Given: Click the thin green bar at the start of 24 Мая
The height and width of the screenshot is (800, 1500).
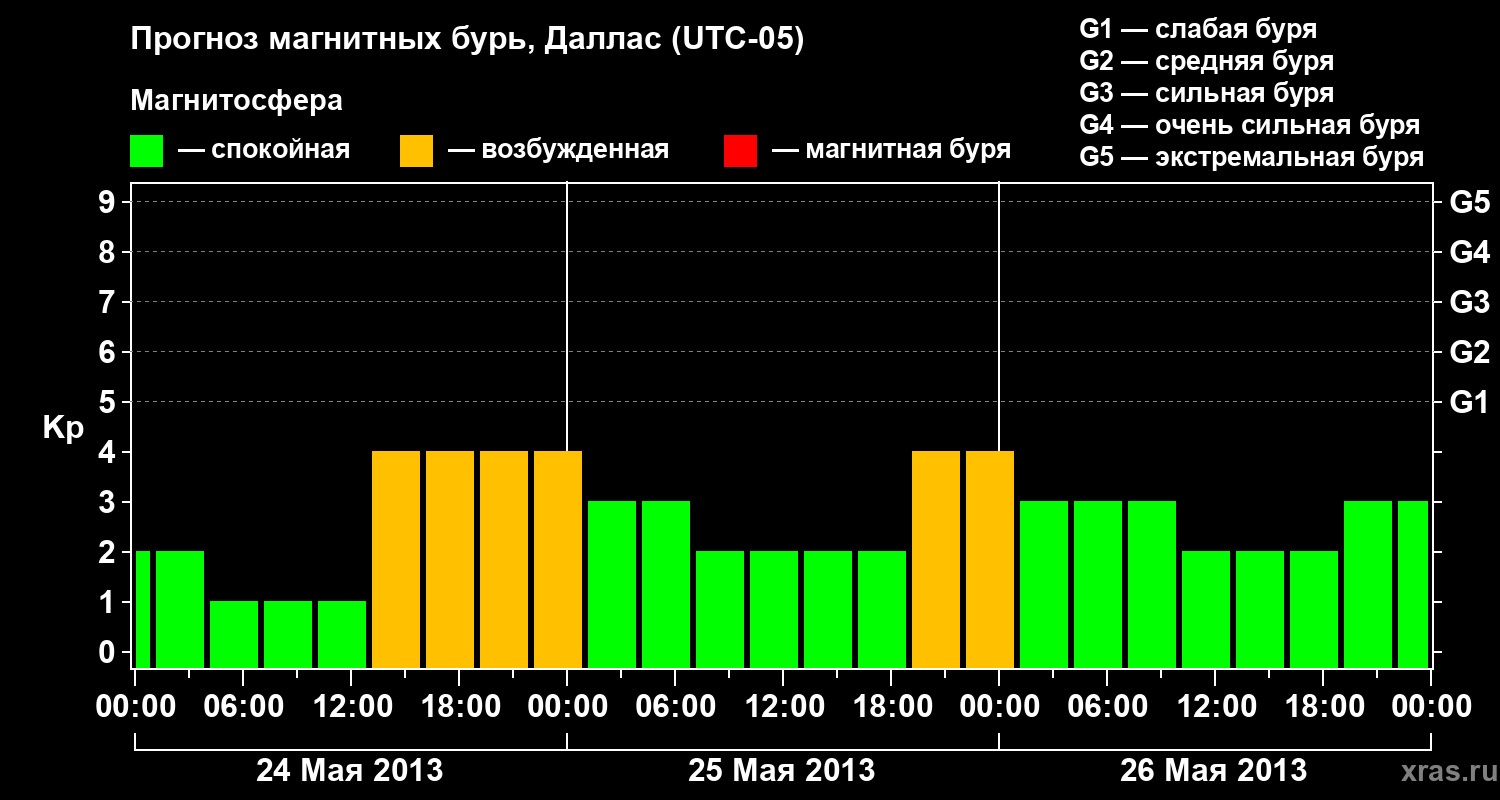Looking at the screenshot, I should [143, 609].
